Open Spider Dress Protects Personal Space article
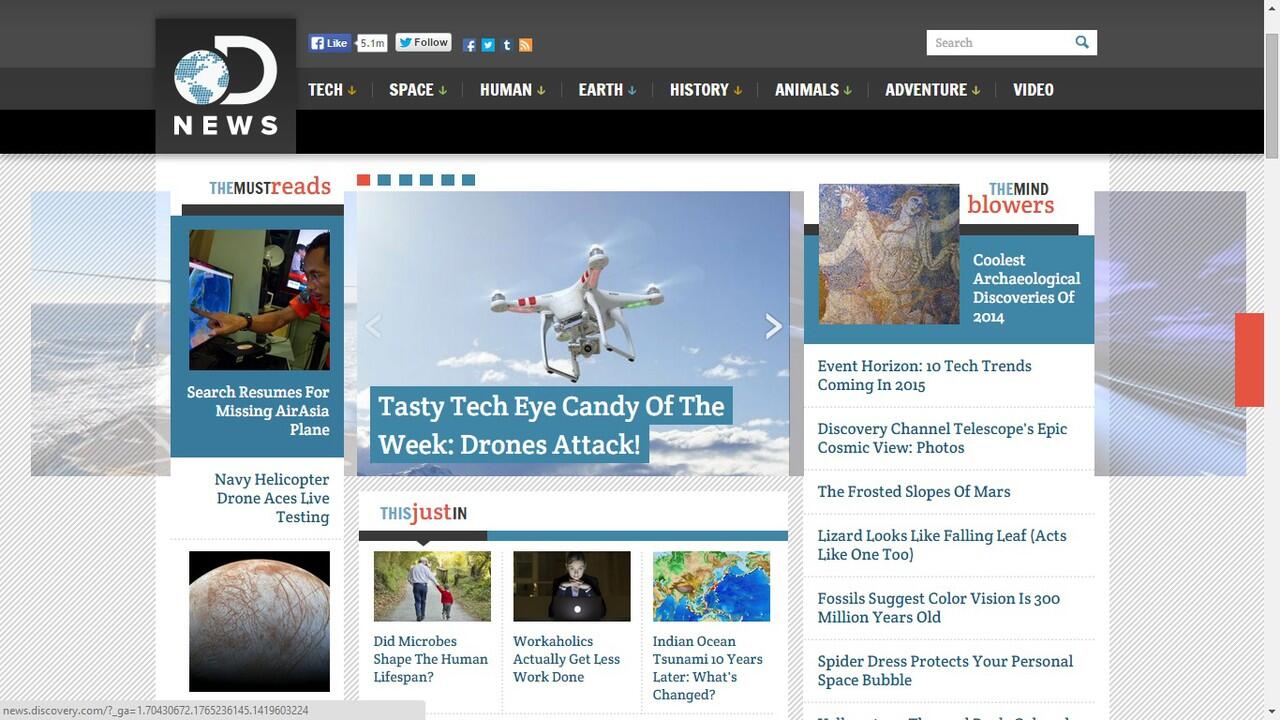1280x720 pixels. pyautogui.click(x=945, y=671)
